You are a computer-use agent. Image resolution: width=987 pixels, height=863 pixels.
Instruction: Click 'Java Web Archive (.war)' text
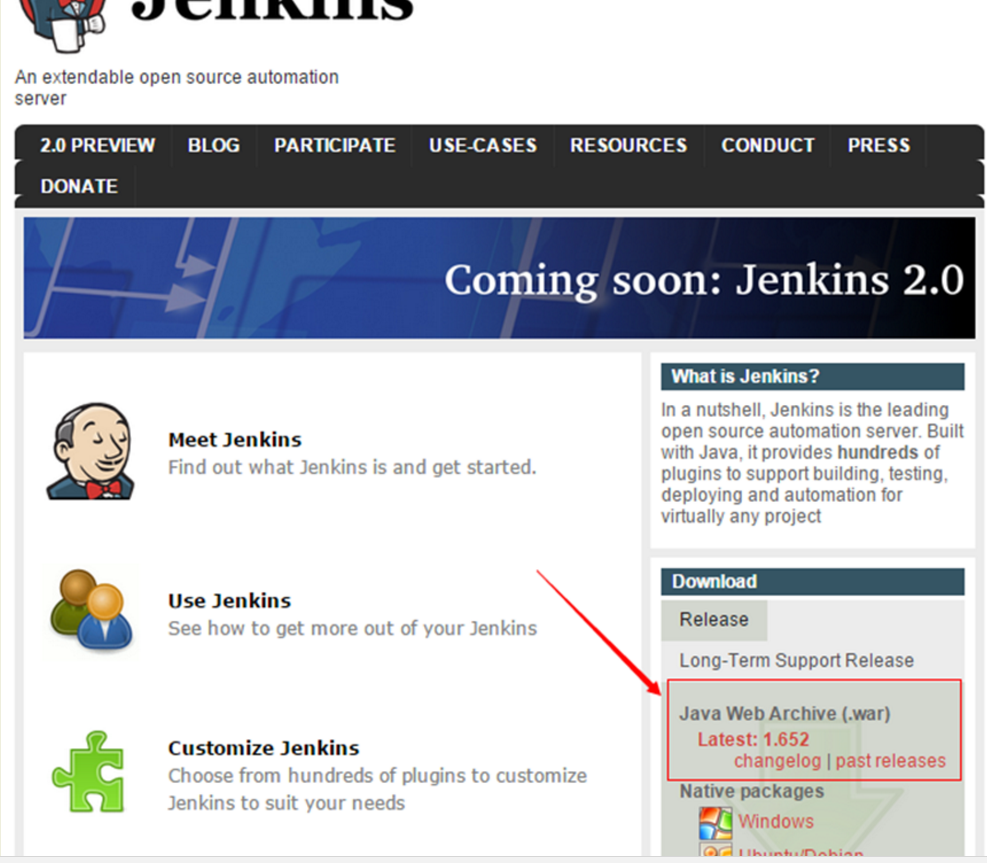(x=785, y=714)
